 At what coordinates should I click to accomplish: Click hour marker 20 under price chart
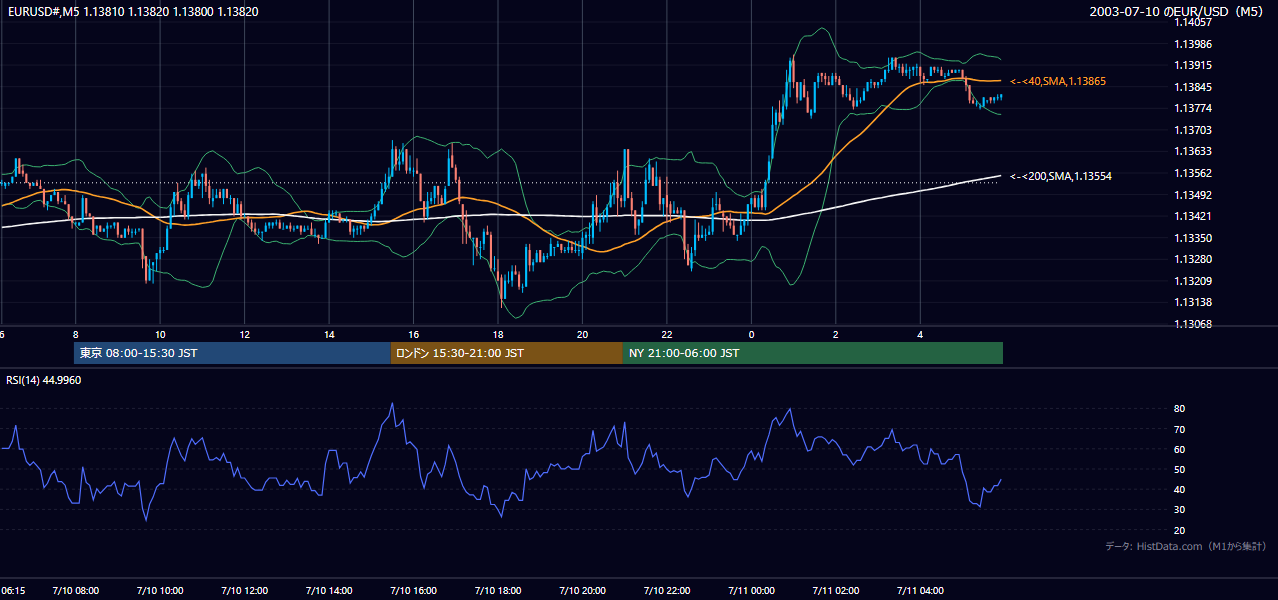pyautogui.click(x=582, y=335)
